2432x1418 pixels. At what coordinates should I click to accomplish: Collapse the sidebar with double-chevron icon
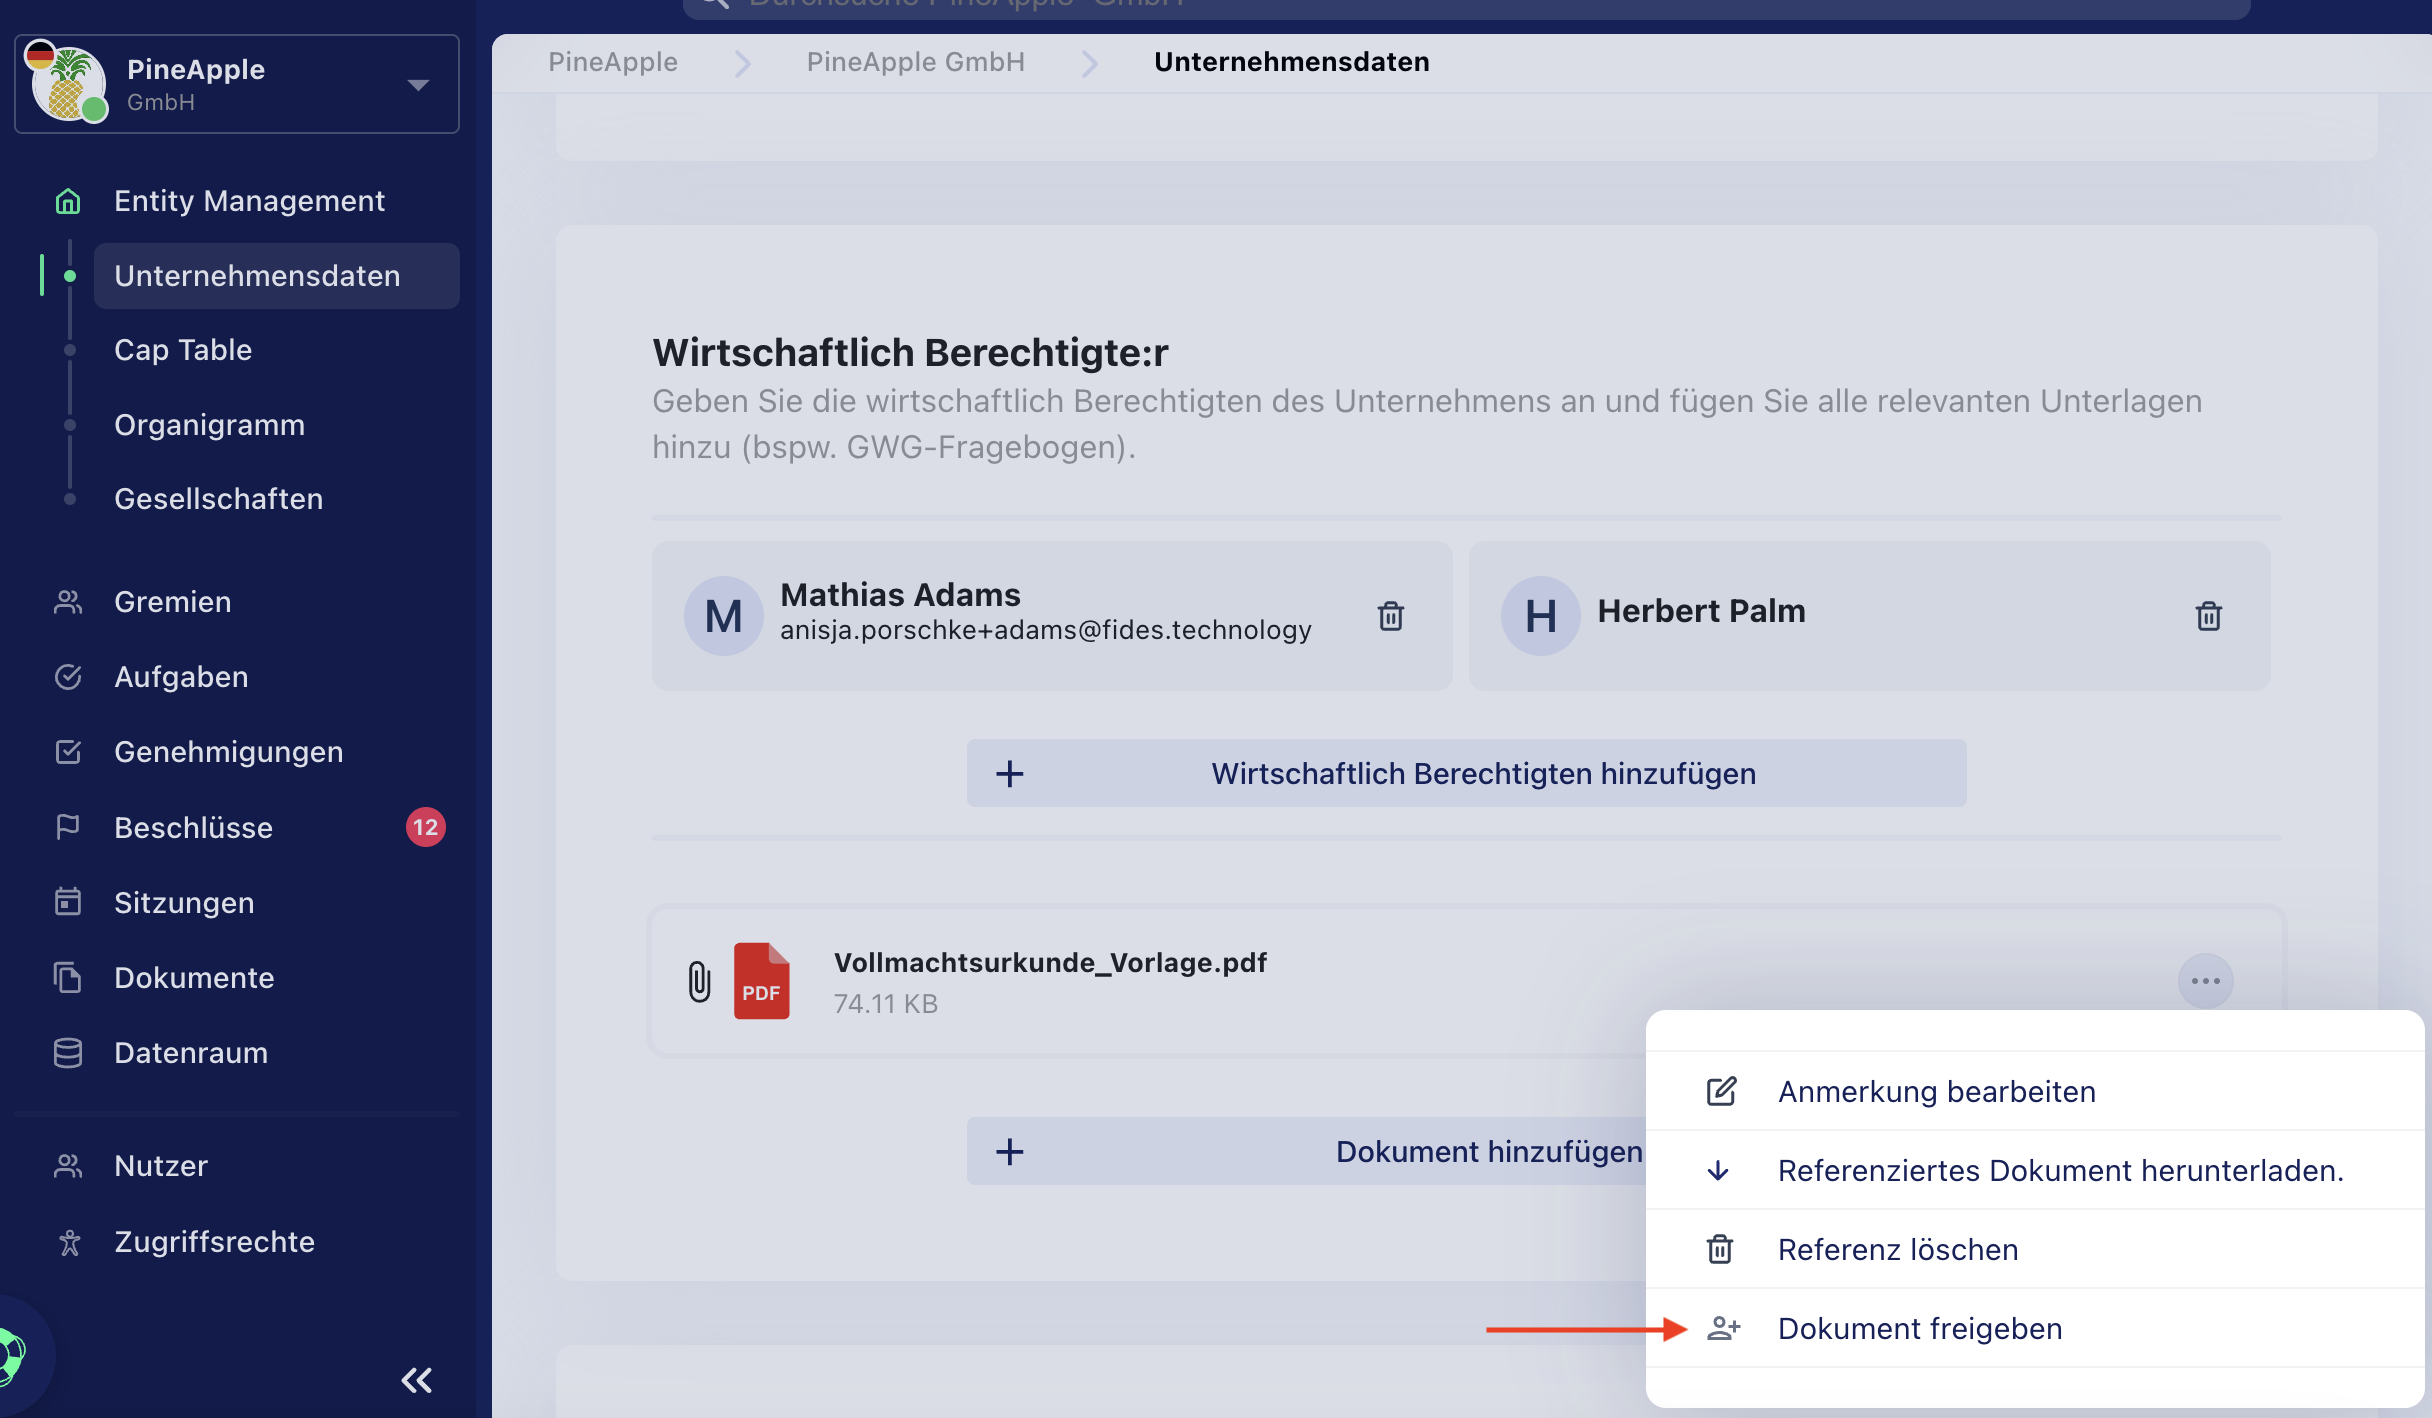pos(416,1380)
